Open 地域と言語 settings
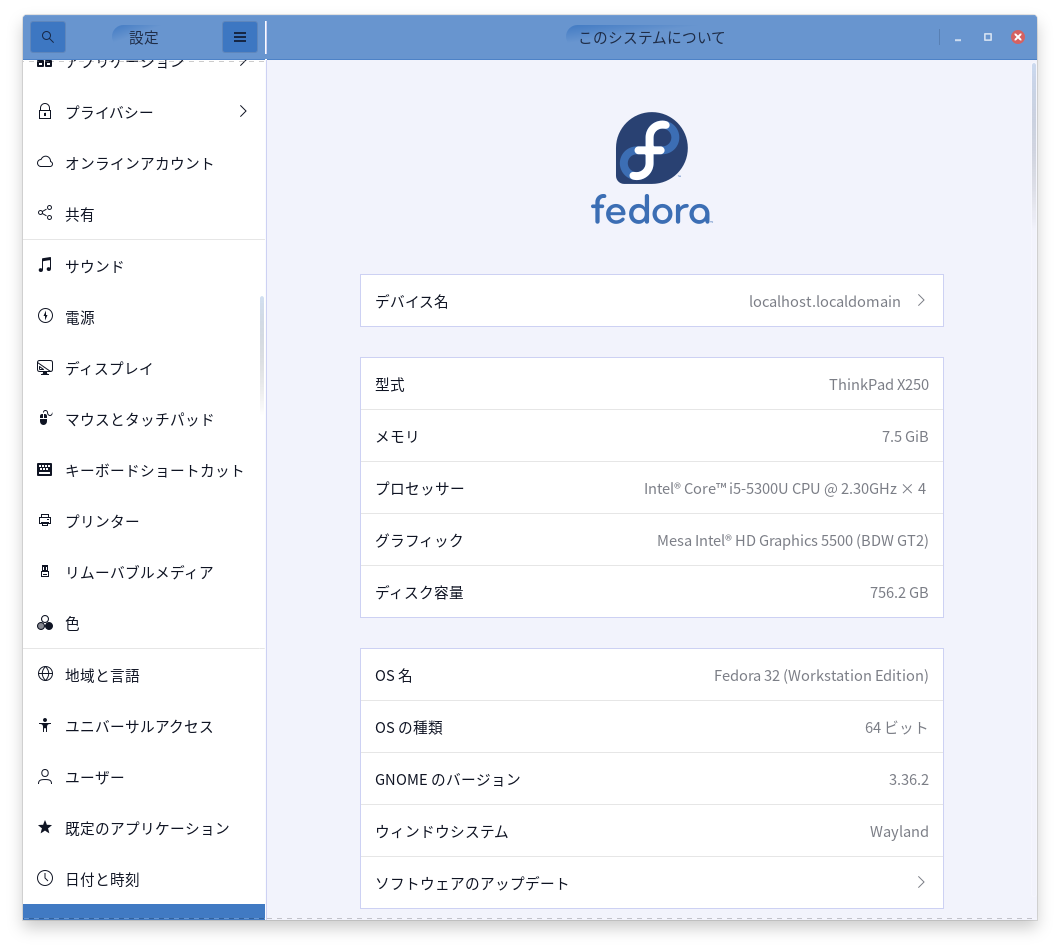Image resolution: width=1060 pixels, height=951 pixels. coord(144,675)
